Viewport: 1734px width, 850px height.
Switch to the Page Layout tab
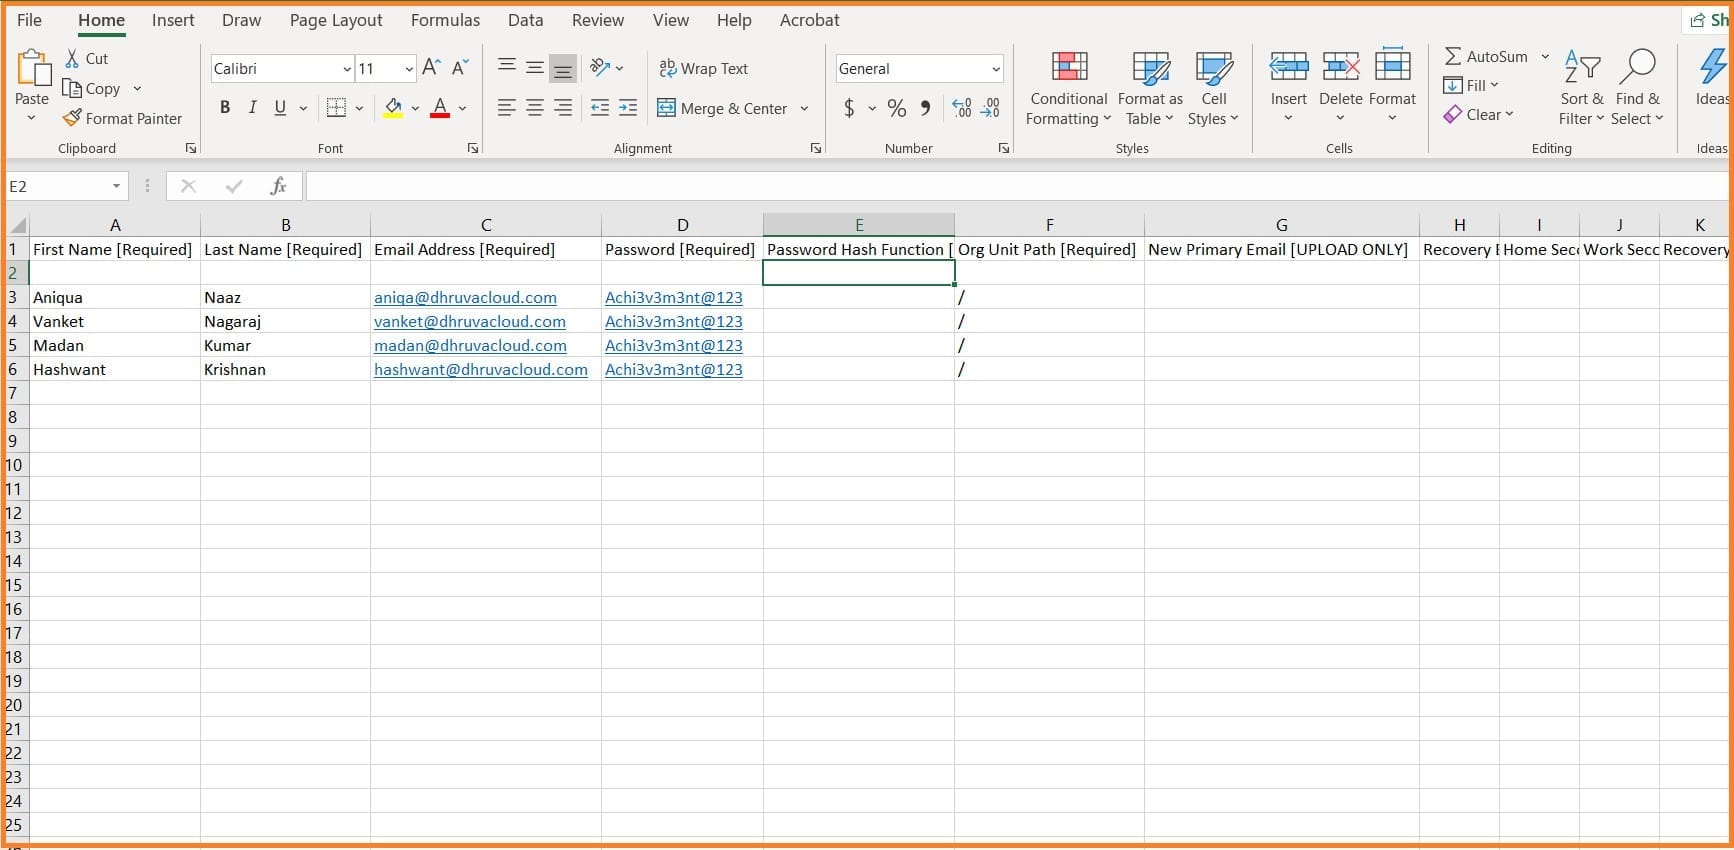click(x=335, y=20)
